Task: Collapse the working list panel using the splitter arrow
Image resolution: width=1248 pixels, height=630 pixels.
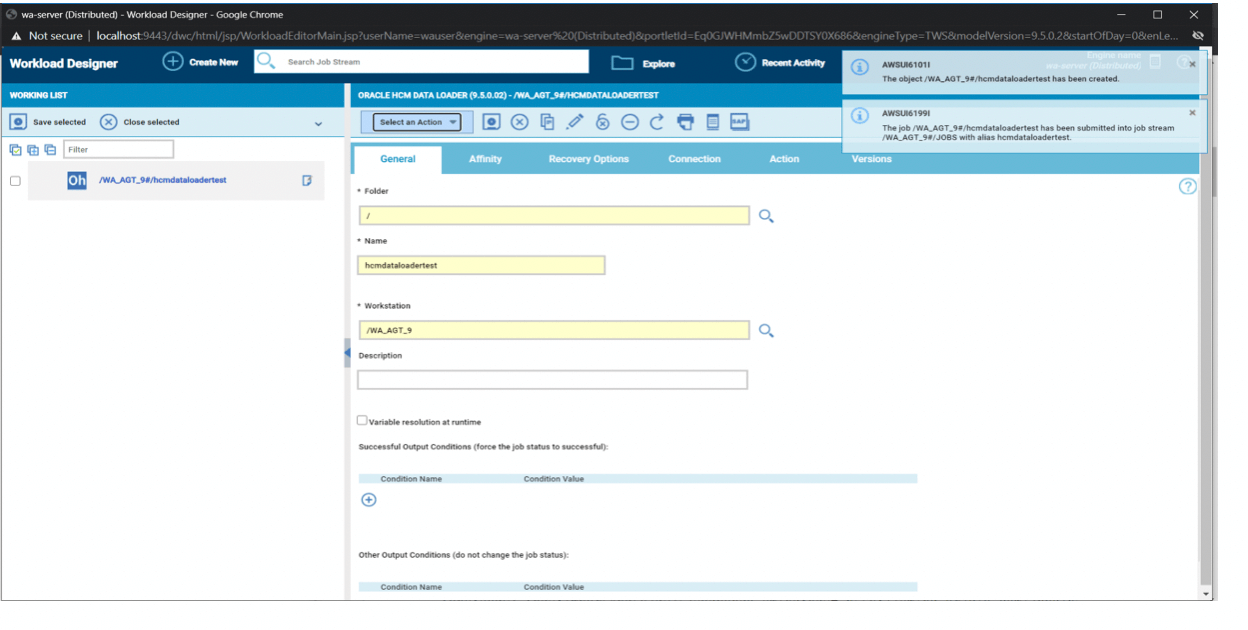Action: (x=347, y=353)
